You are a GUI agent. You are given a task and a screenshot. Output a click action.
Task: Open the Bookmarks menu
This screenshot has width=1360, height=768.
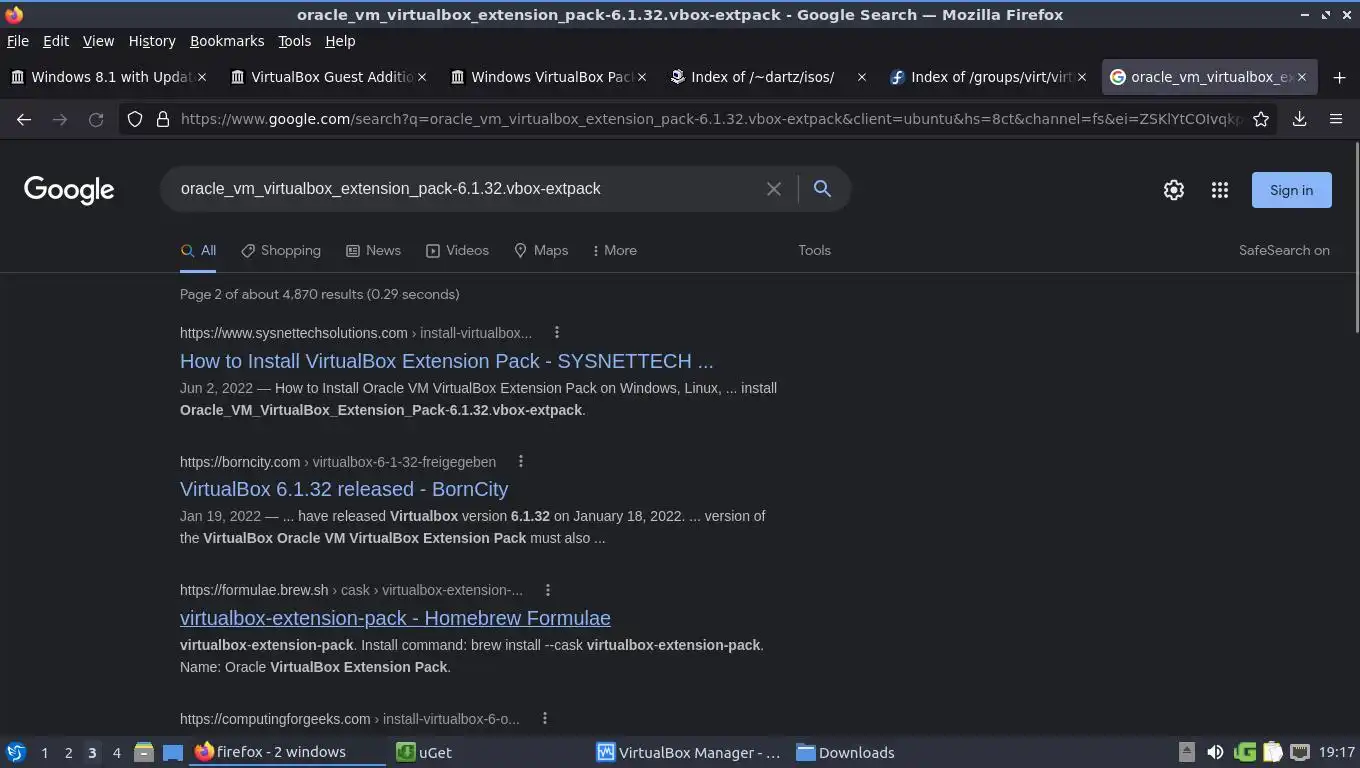[x=227, y=41]
